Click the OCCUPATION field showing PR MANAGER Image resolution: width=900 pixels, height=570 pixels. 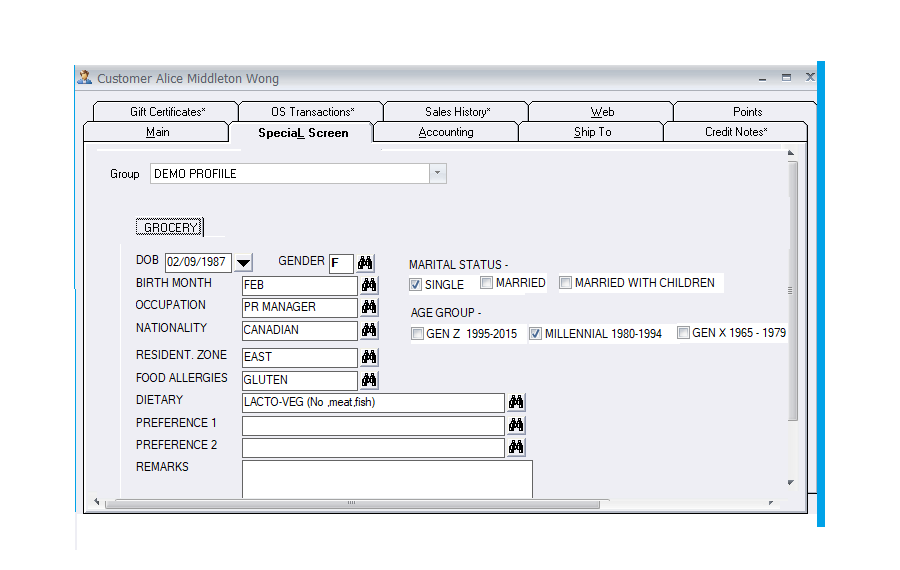[x=300, y=307]
